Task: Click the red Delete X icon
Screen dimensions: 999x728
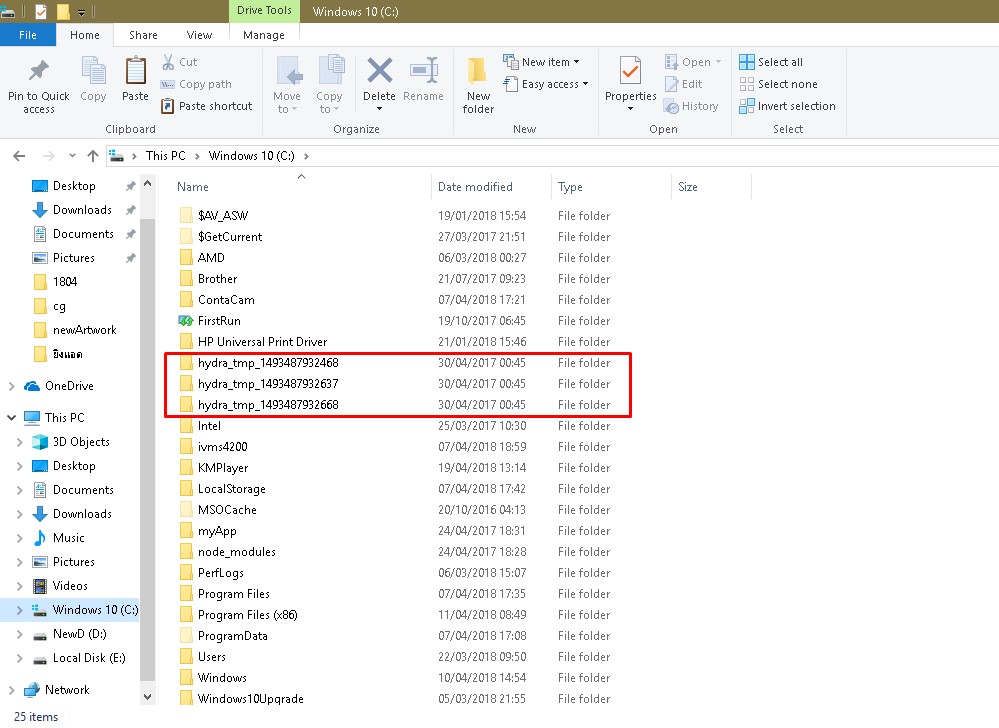Action: click(x=379, y=70)
